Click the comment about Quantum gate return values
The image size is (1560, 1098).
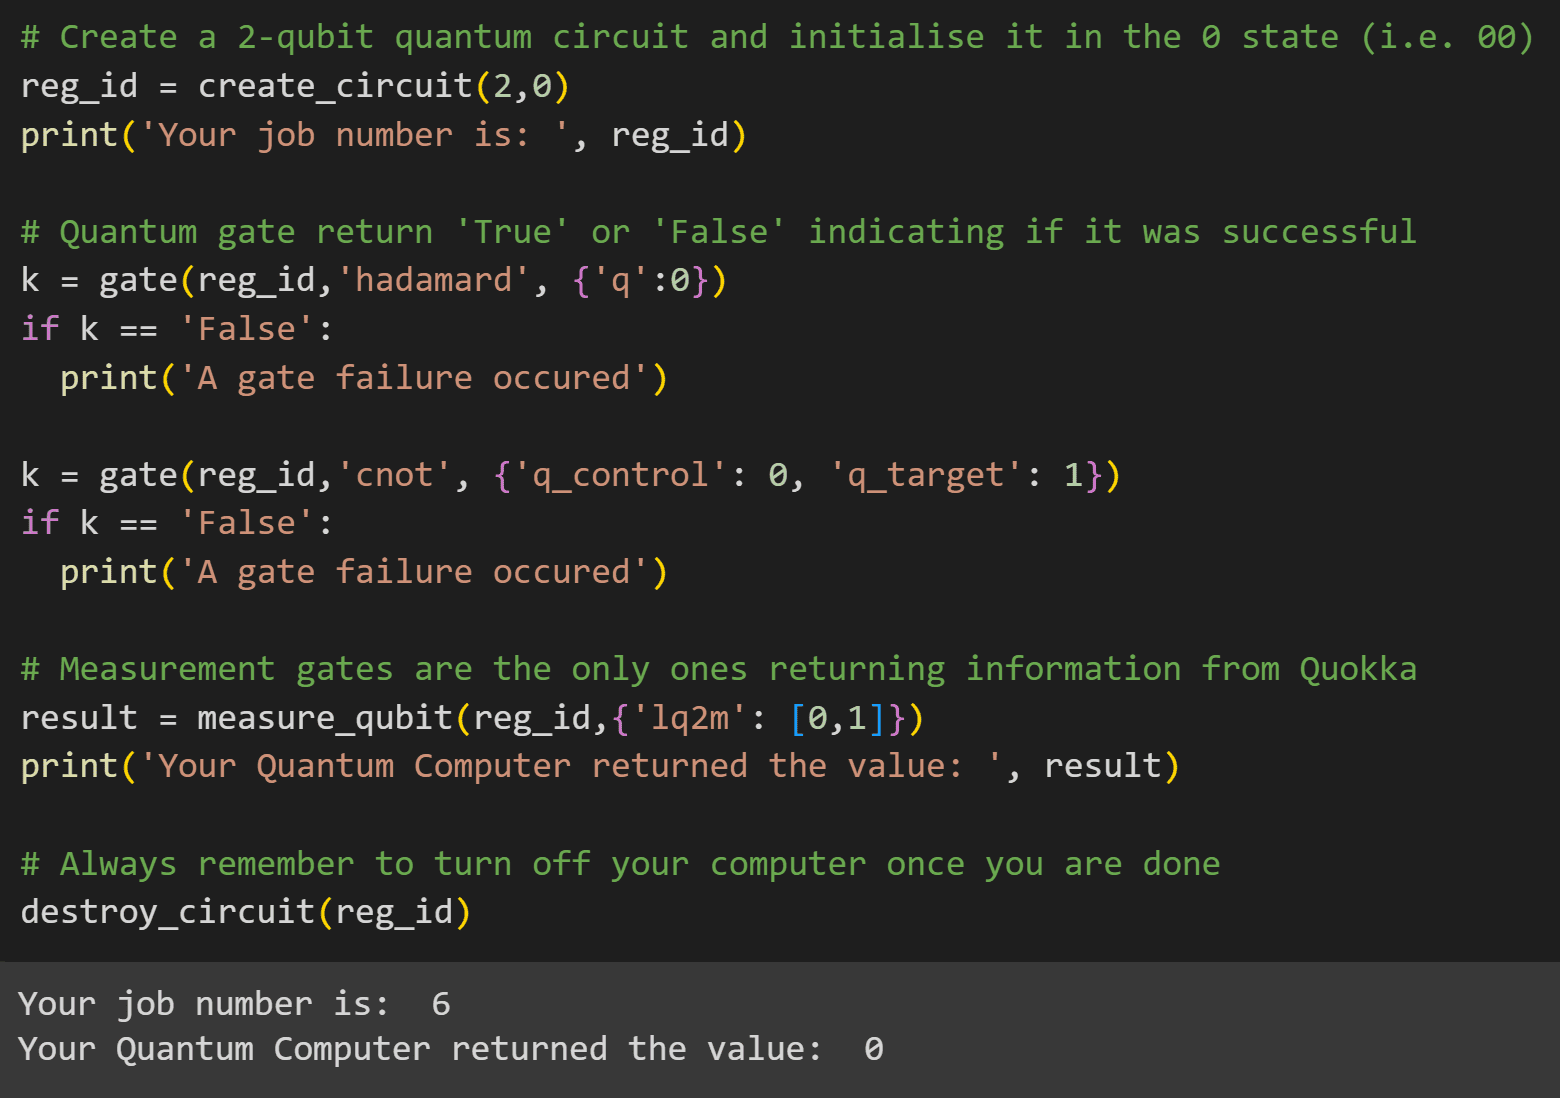click(718, 232)
